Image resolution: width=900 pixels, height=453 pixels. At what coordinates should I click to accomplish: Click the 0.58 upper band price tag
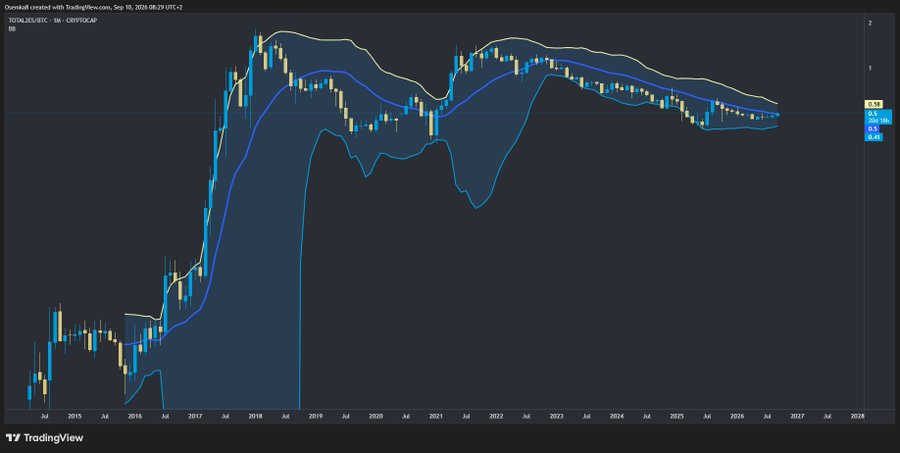pyautogui.click(x=875, y=104)
